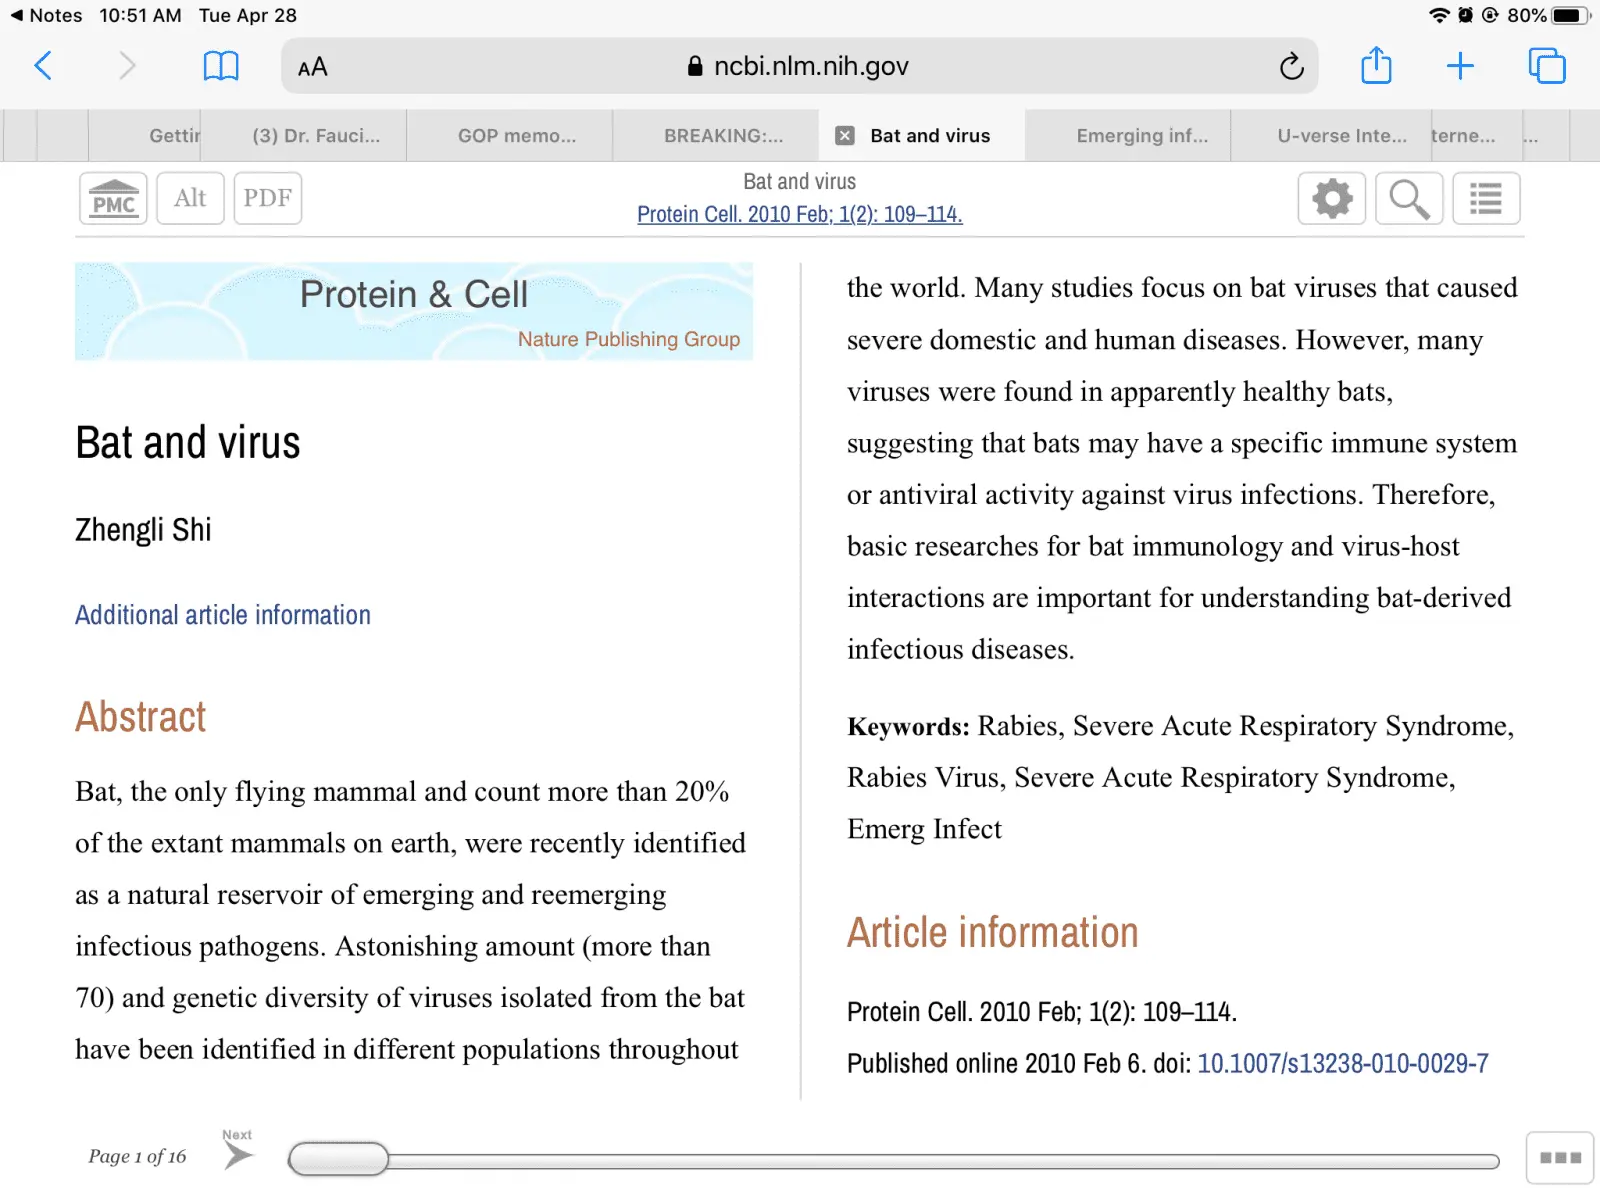Search the article with the magnifier icon
1600x1200 pixels.
1408,198
